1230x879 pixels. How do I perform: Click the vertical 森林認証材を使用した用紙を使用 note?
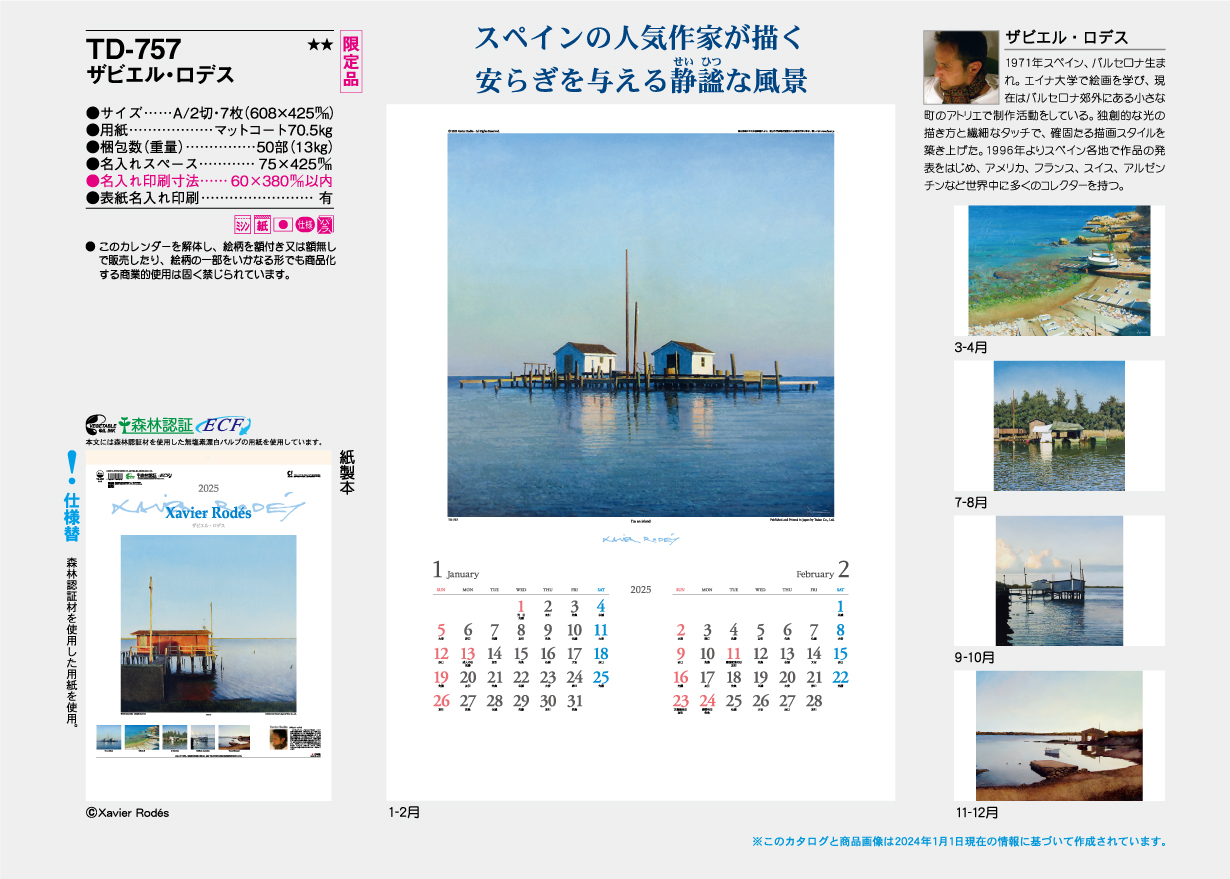(71, 643)
